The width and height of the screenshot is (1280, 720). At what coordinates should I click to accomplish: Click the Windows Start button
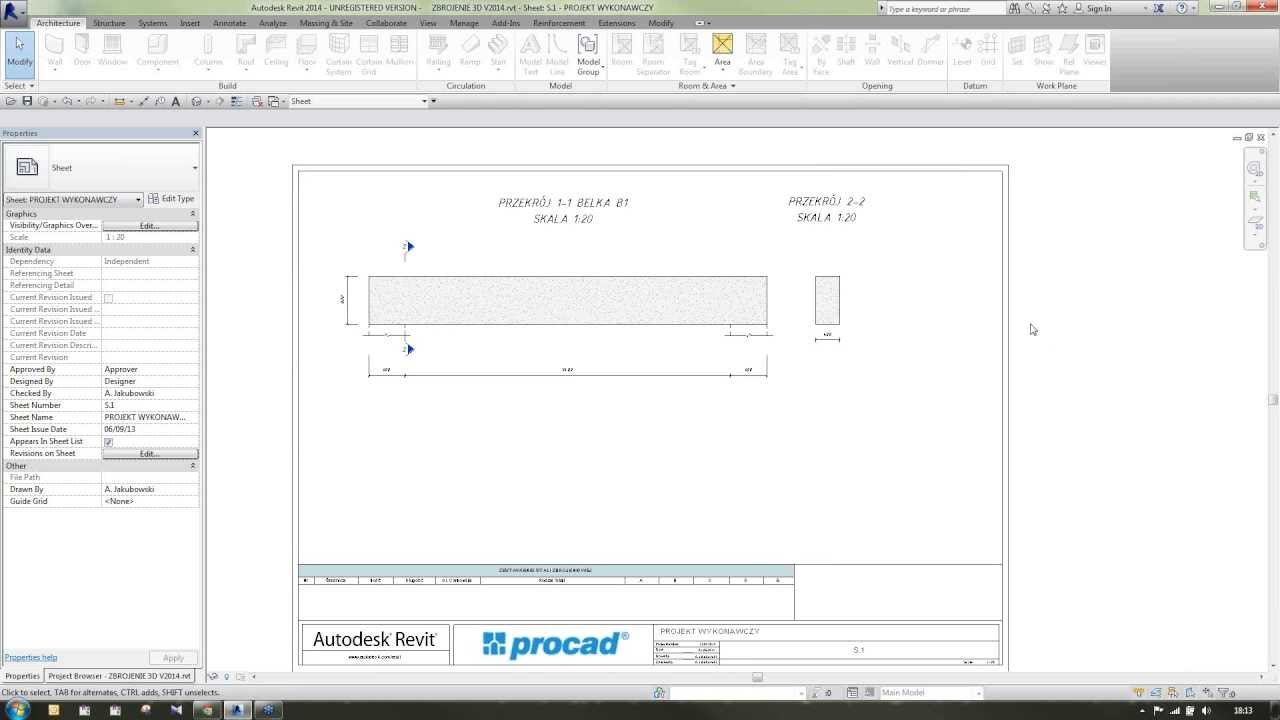point(17,710)
